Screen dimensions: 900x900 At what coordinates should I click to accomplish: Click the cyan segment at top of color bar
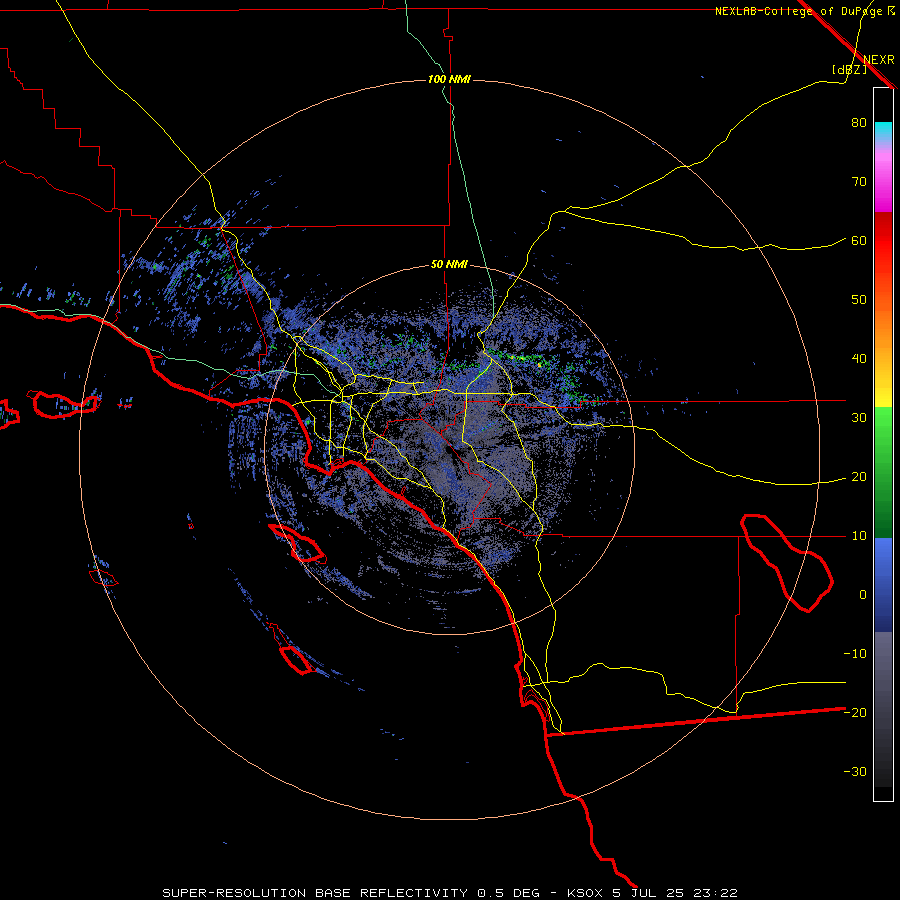click(x=883, y=131)
